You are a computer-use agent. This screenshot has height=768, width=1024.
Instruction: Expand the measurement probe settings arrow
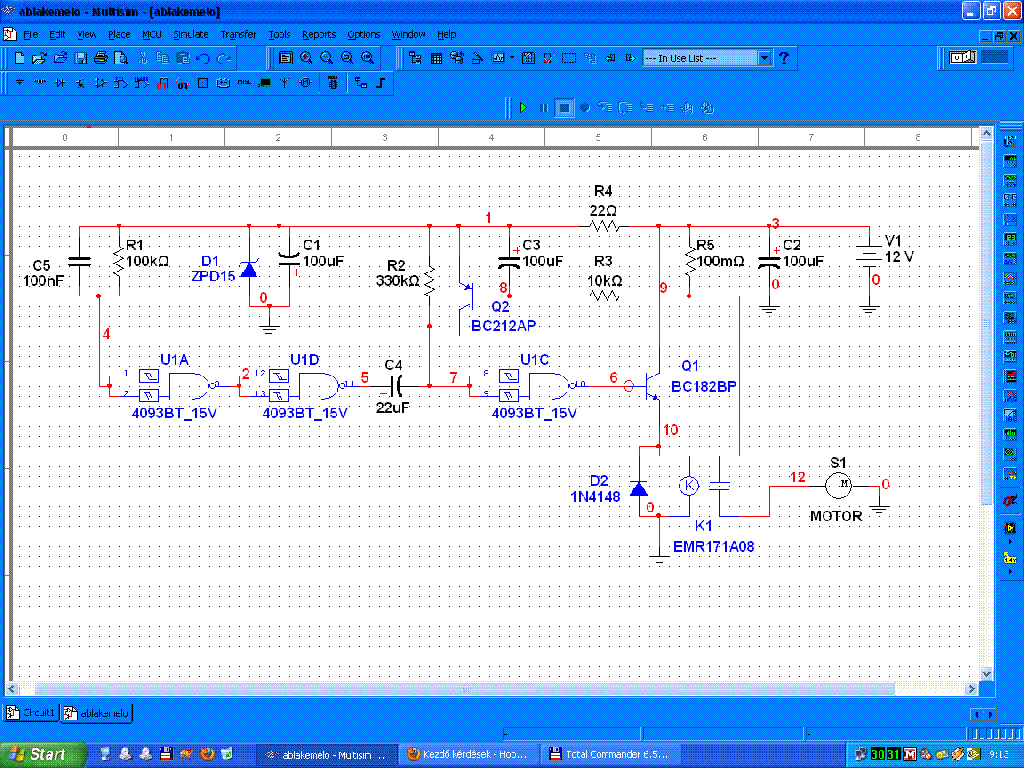click(x=1010, y=572)
